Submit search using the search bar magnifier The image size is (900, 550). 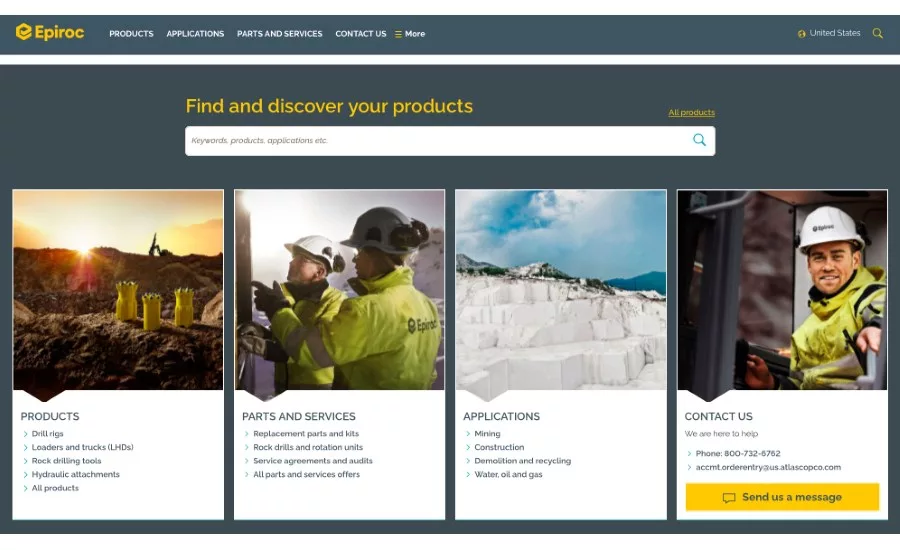(699, 140)
